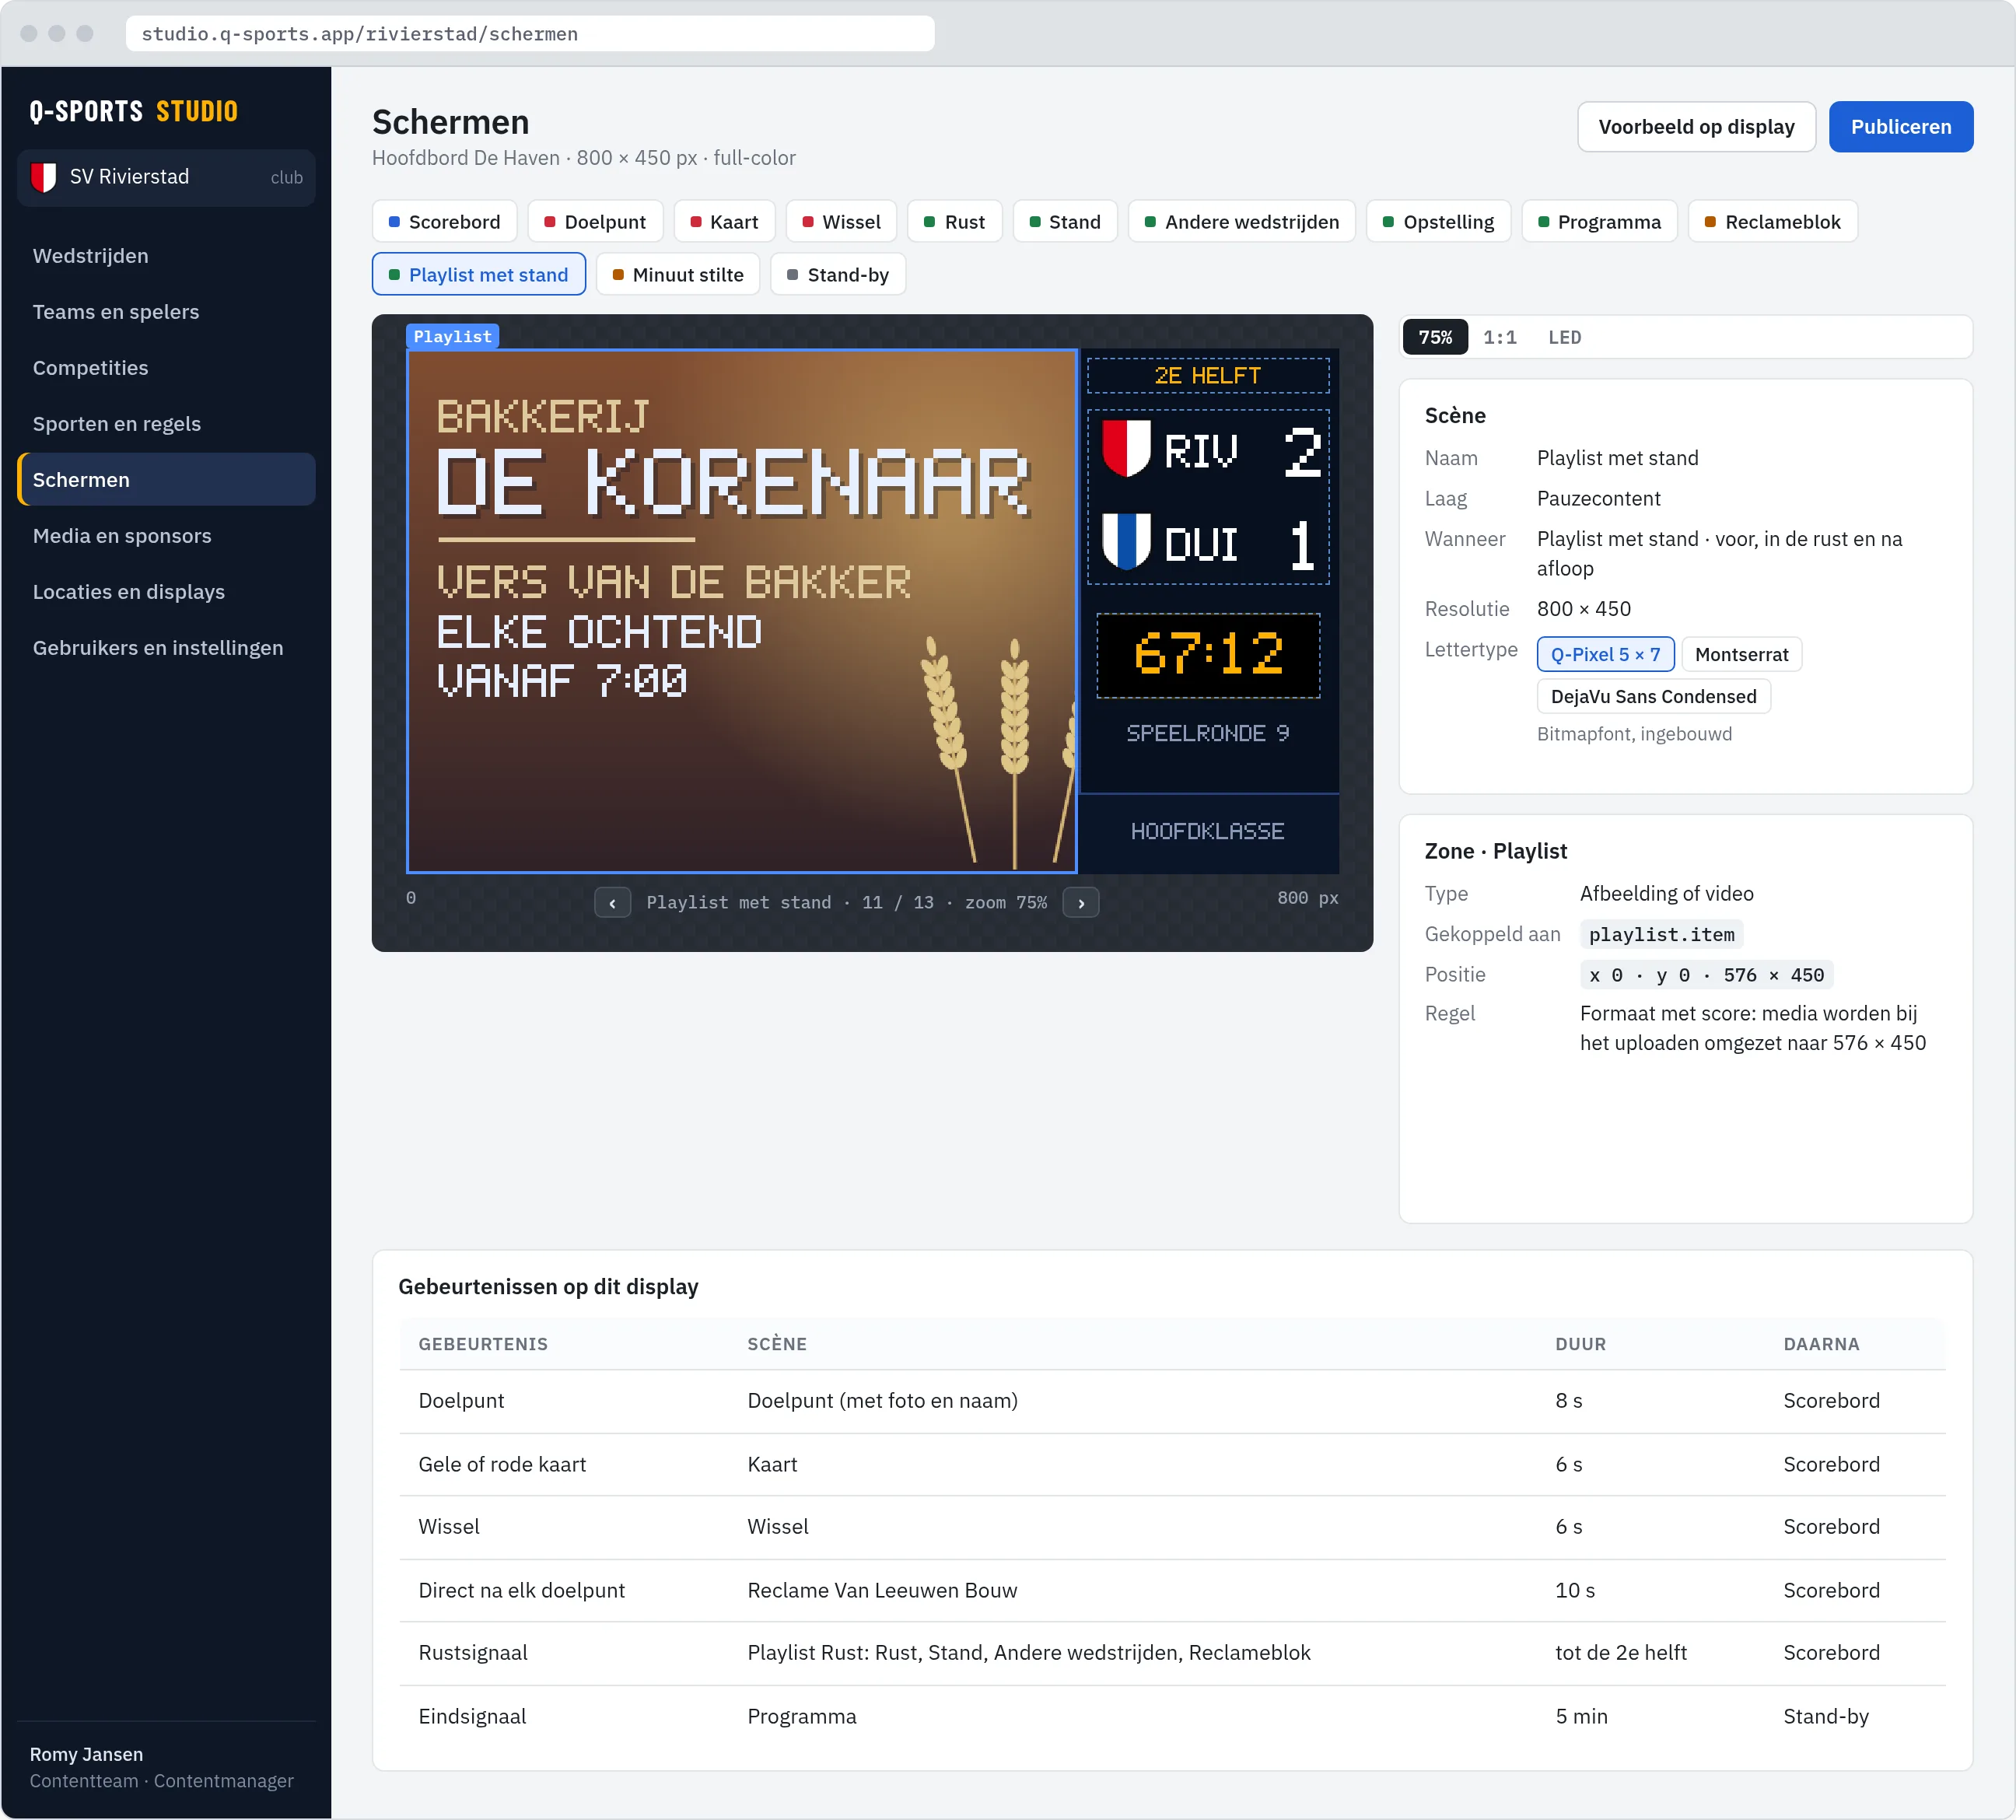Select the Playlist met stand scene
Viewport: 2016px width, 1820px height.
point(478,275)
